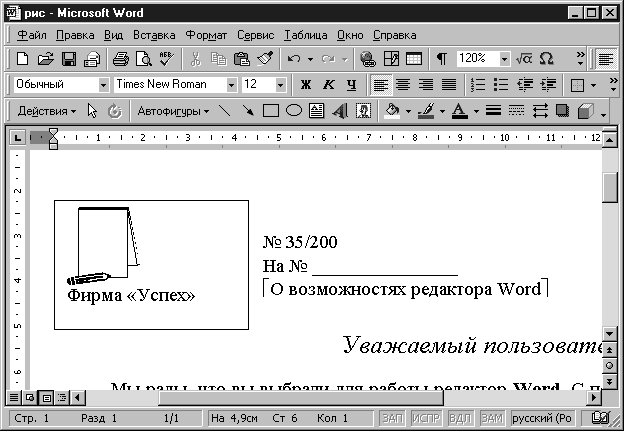The image size is (624, 431).
Task: Create a new blank document
Action: pos(22,59)
